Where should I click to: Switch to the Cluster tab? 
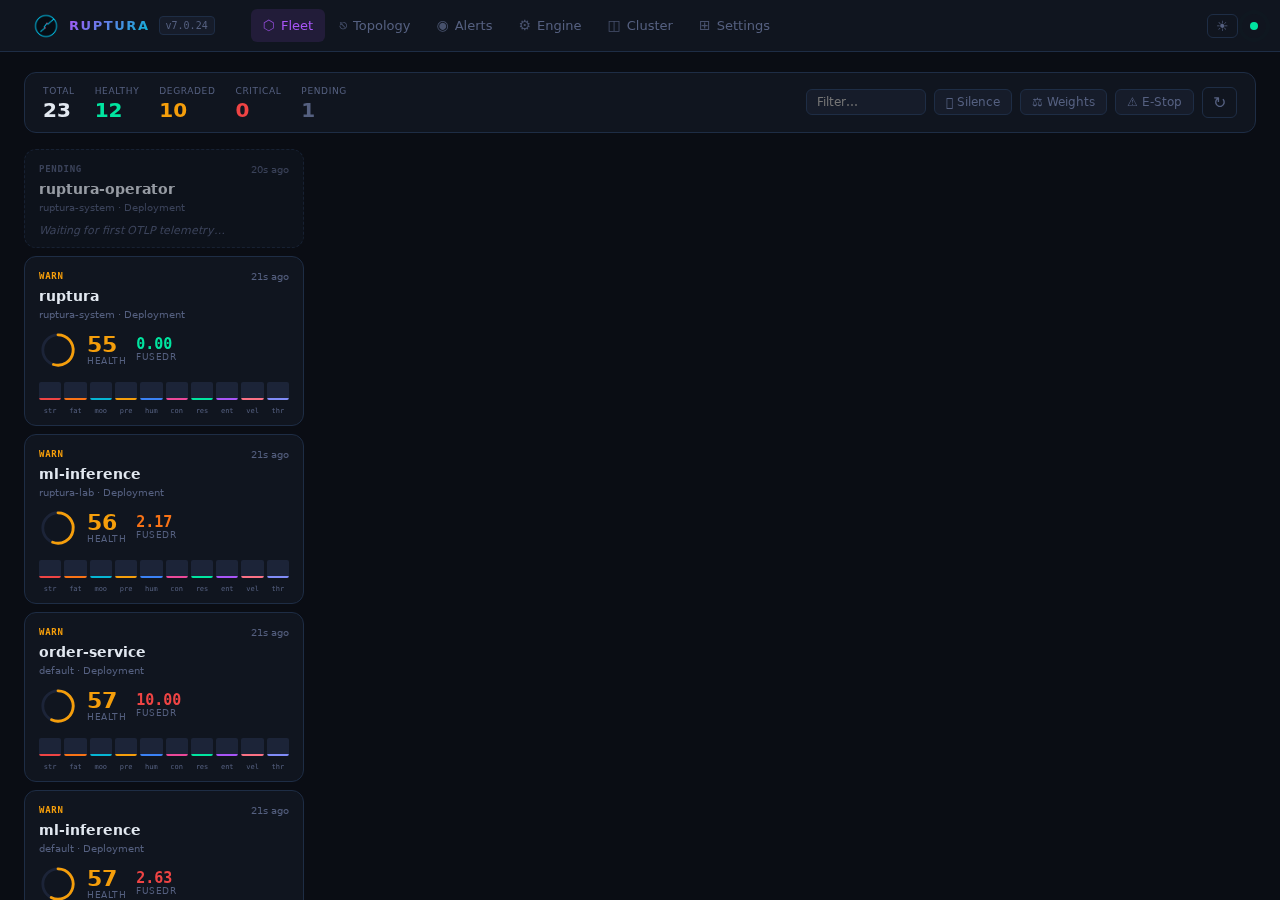(x=640, y=26)
